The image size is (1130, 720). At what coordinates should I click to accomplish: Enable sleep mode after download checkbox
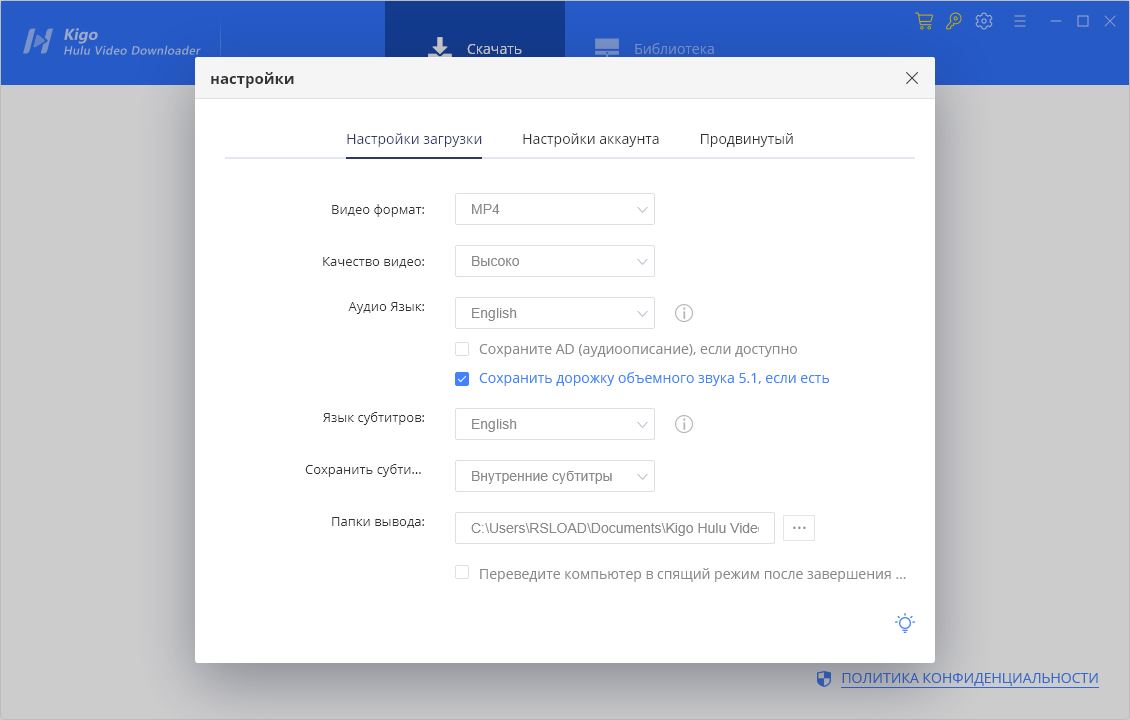coord(462,571)
